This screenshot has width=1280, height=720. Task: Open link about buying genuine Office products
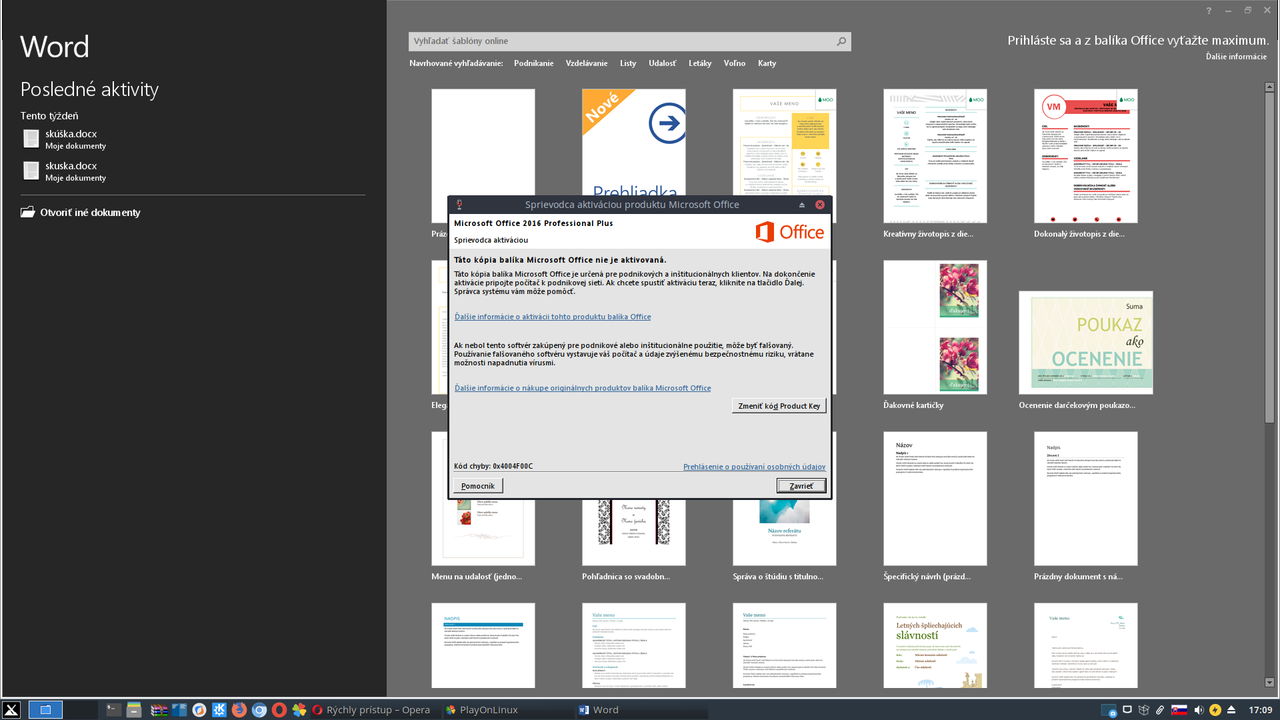click(582, 388)
